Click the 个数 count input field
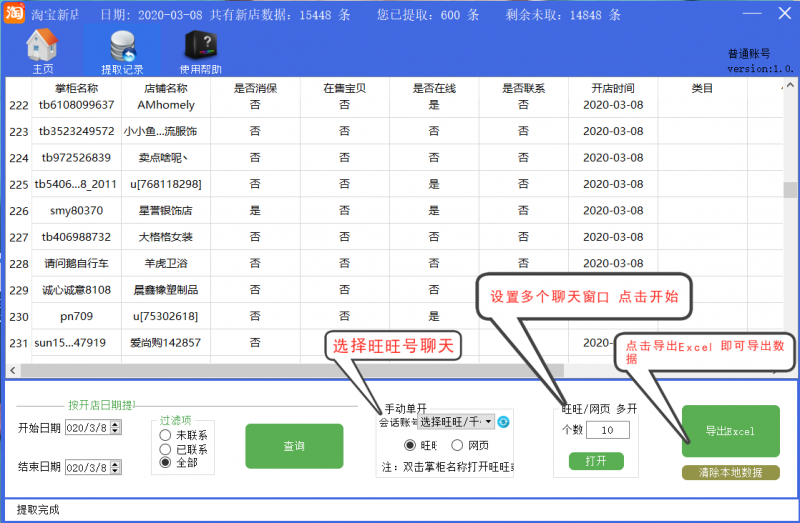This screenshot has height=523, width=800. [607, 430]
